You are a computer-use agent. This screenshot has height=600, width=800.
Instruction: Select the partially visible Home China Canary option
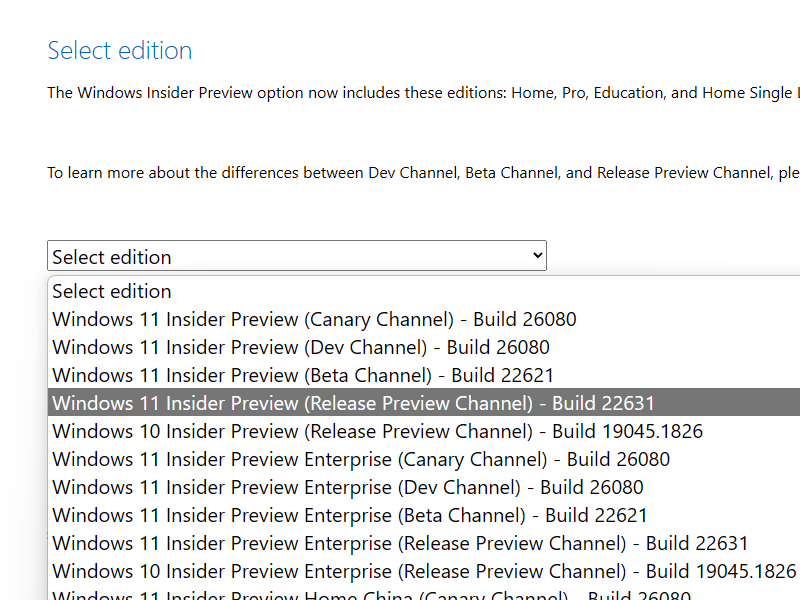tap(370, 595)
